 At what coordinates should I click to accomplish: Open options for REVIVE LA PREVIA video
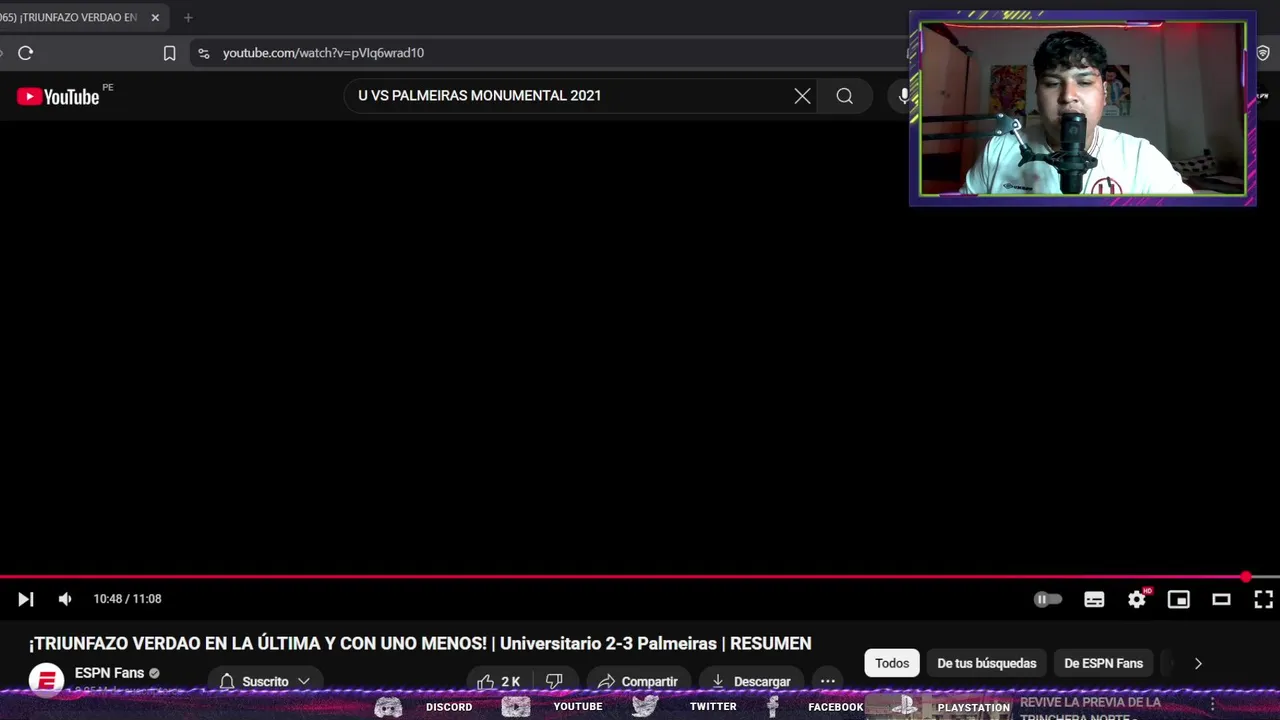coord(1212,704)
